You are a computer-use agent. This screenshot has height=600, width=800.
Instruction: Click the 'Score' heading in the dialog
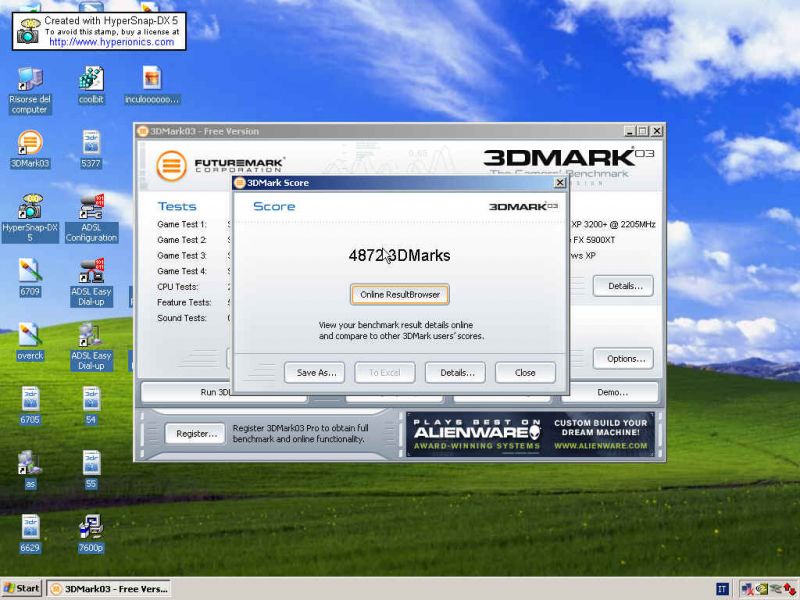pyautogui.click(x=274, y=206)
